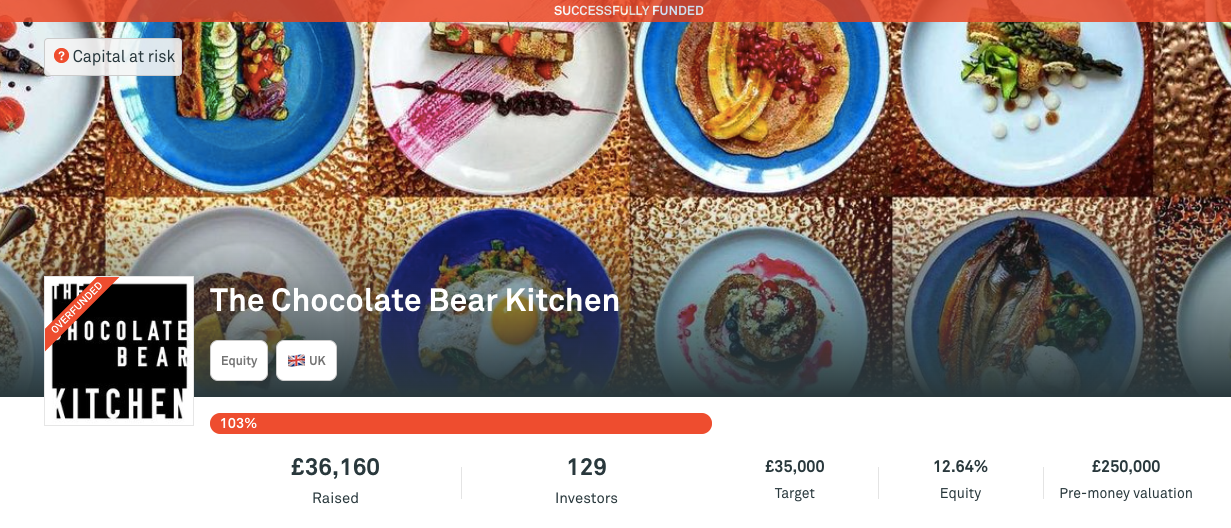This screenshot has height=528, width=1231.
Task: Click the Target label
Action: coord(794,493)
